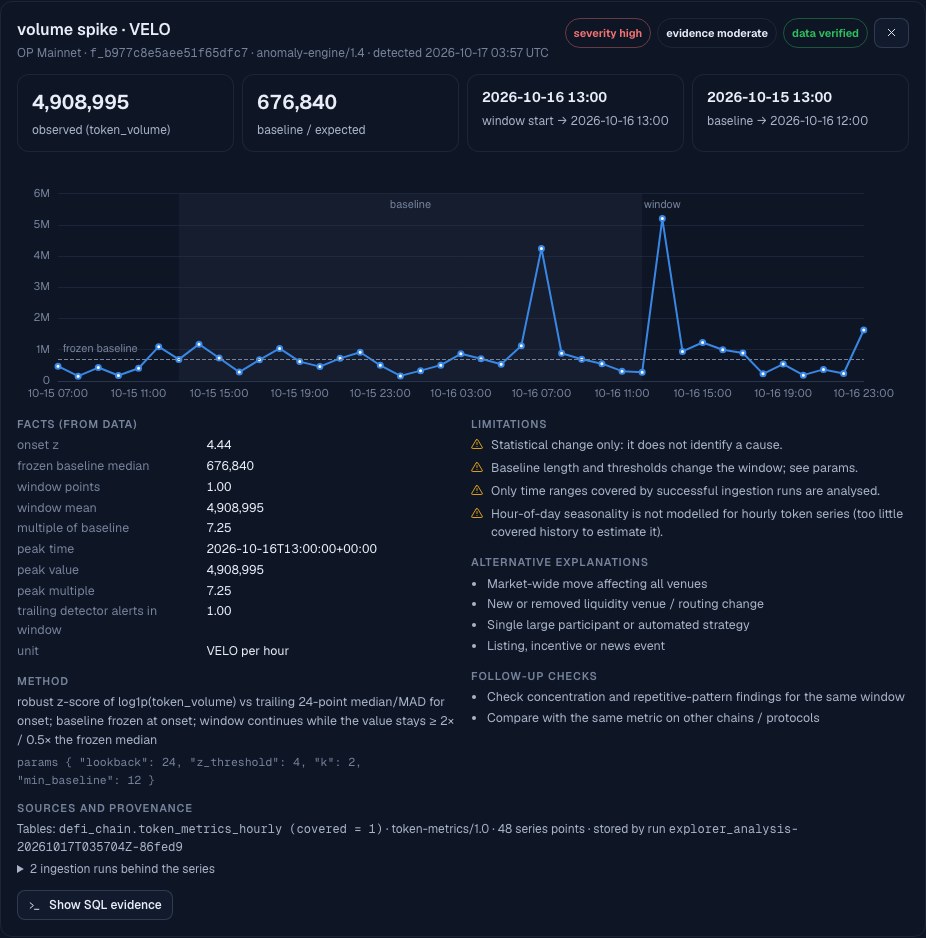926x938 pixels.
Task: Click the y-axis label 6M
Action: pyautogui.click(x=41, y=193)
